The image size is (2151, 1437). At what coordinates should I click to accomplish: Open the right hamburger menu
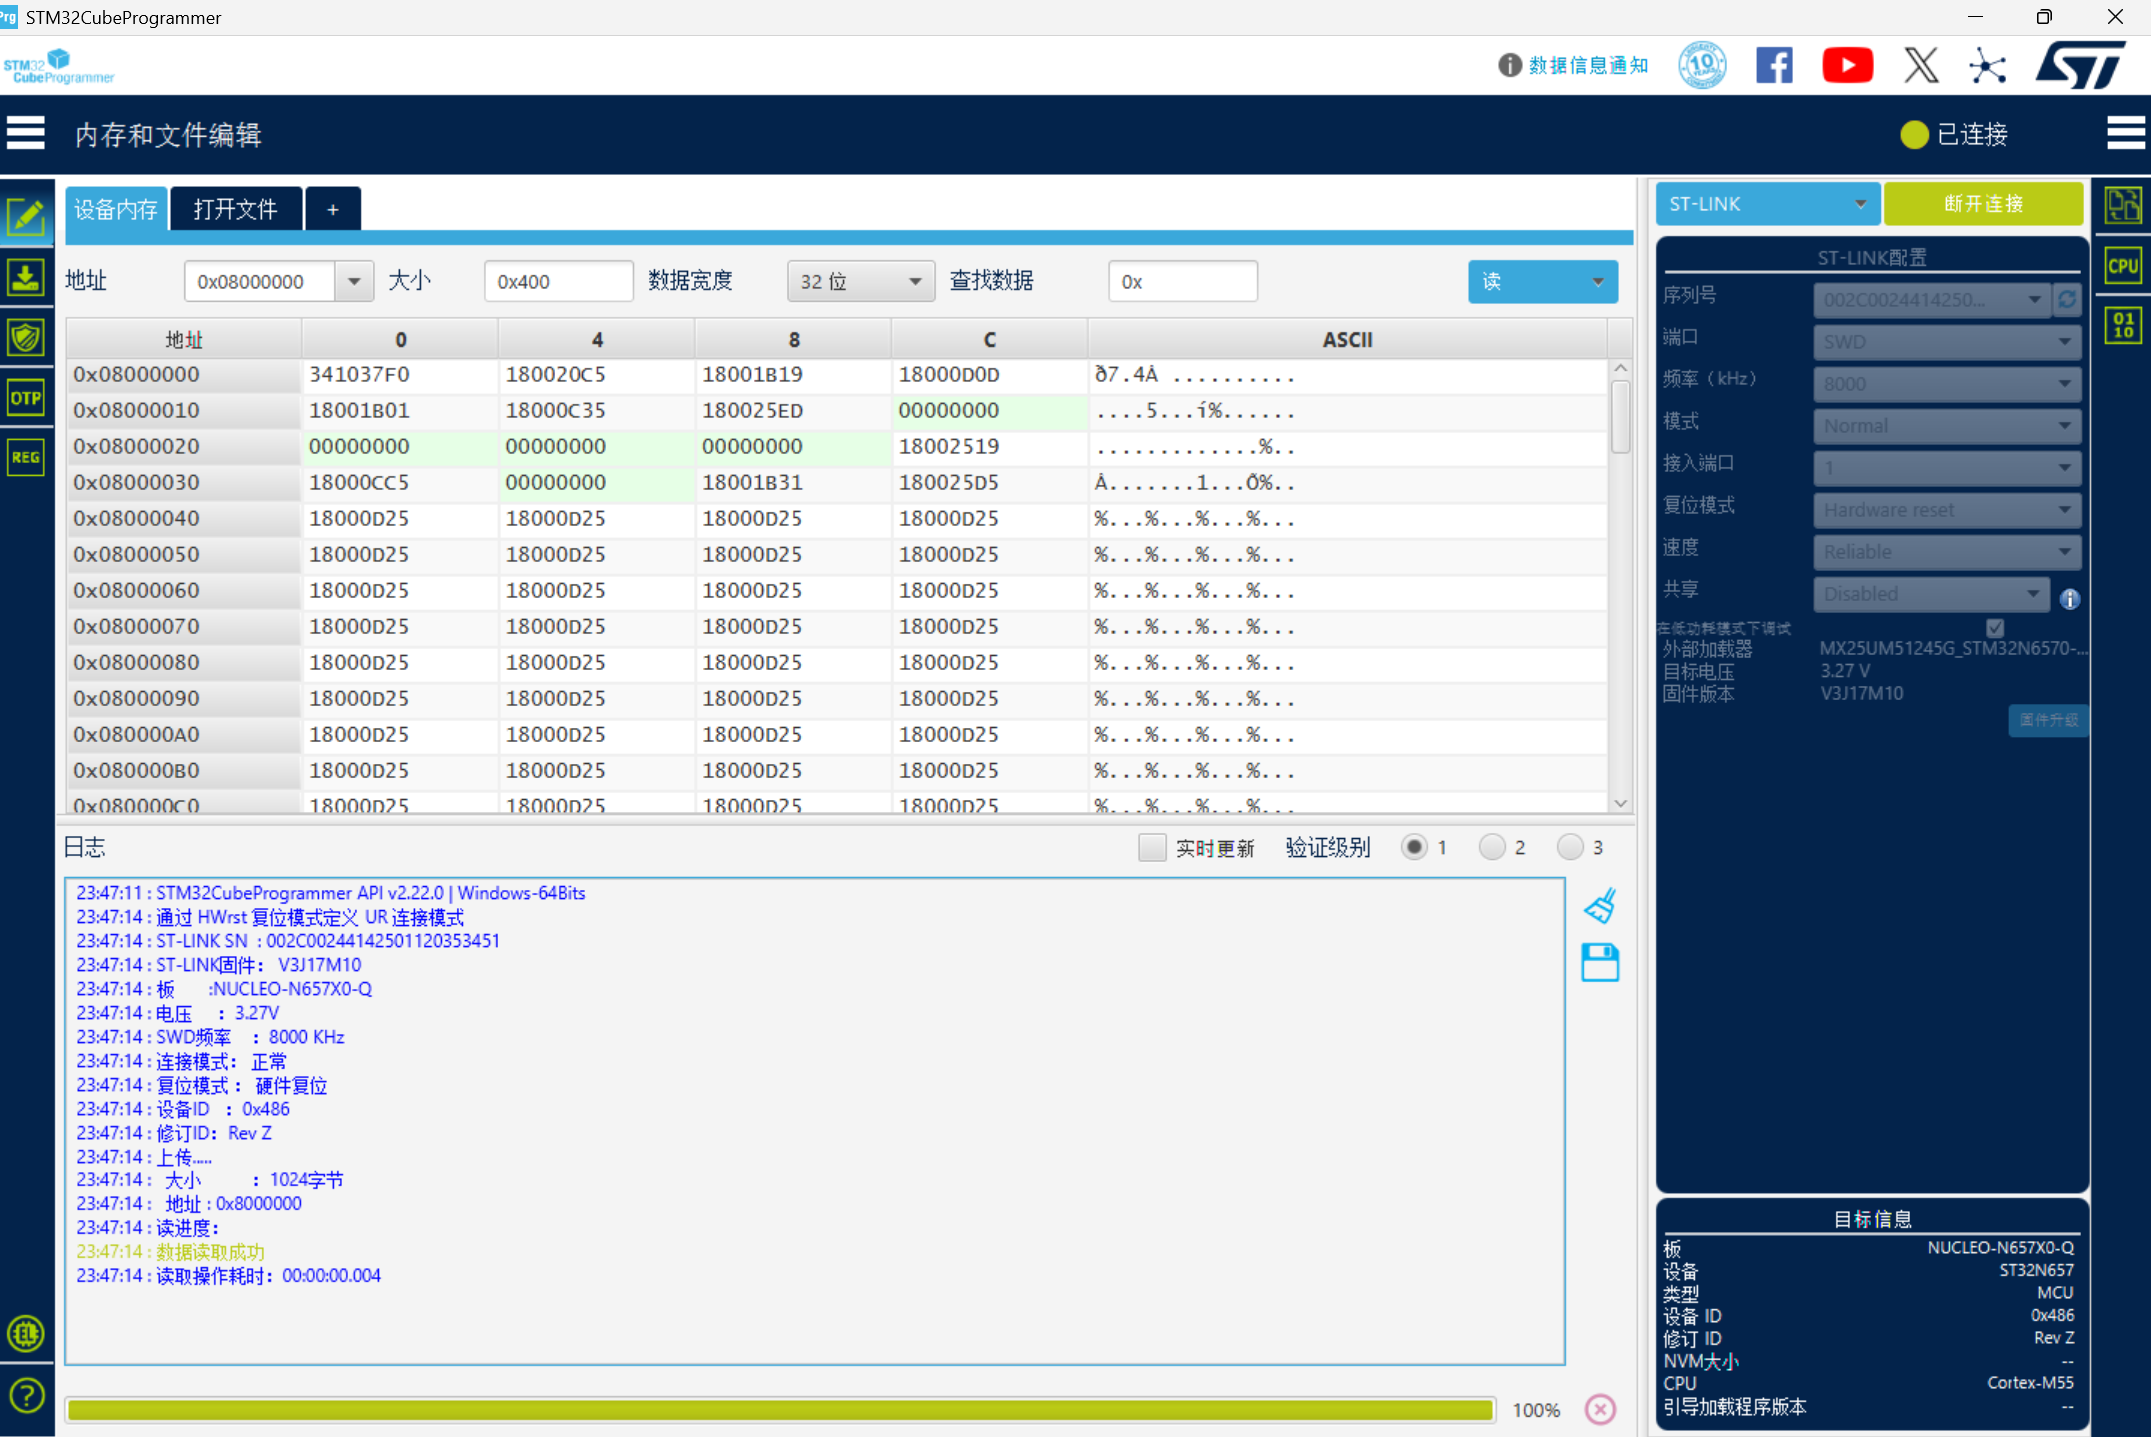click(x=2125, y=133)
